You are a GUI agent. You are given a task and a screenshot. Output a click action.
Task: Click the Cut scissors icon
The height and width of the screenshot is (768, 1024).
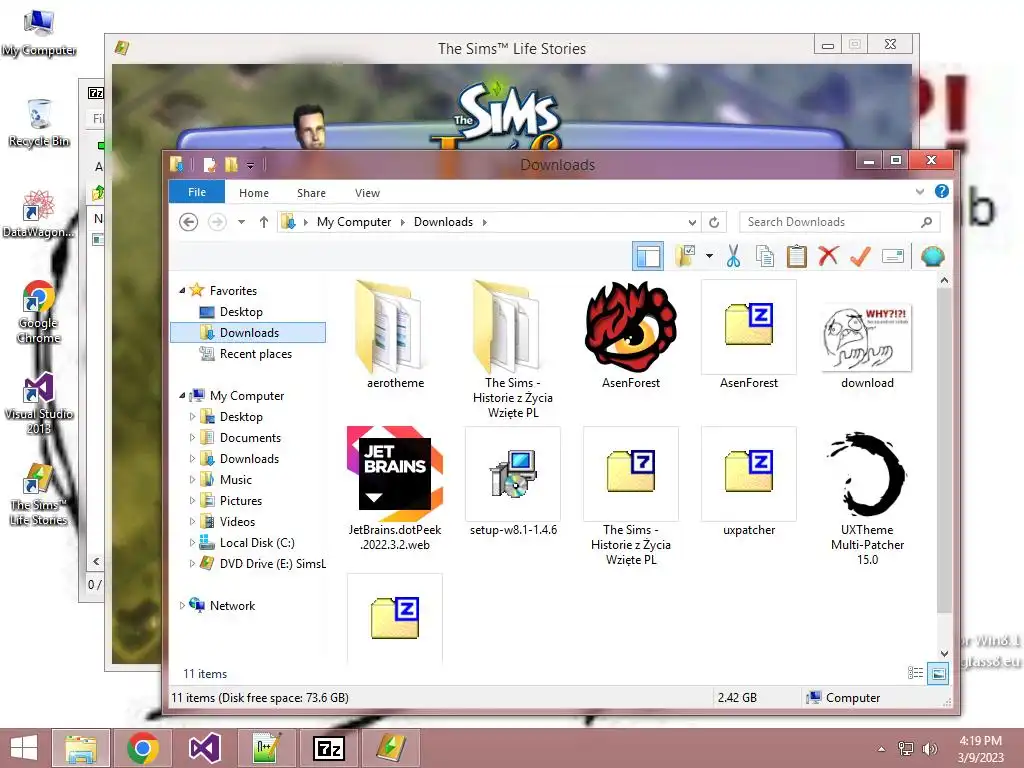[x=733, y=256]
